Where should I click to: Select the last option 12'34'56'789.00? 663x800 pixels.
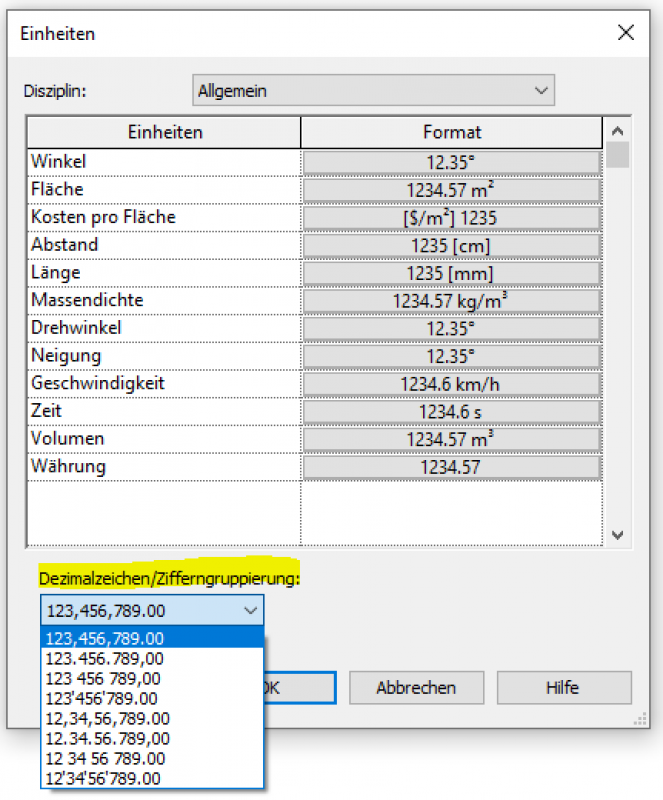click(103, 778)
